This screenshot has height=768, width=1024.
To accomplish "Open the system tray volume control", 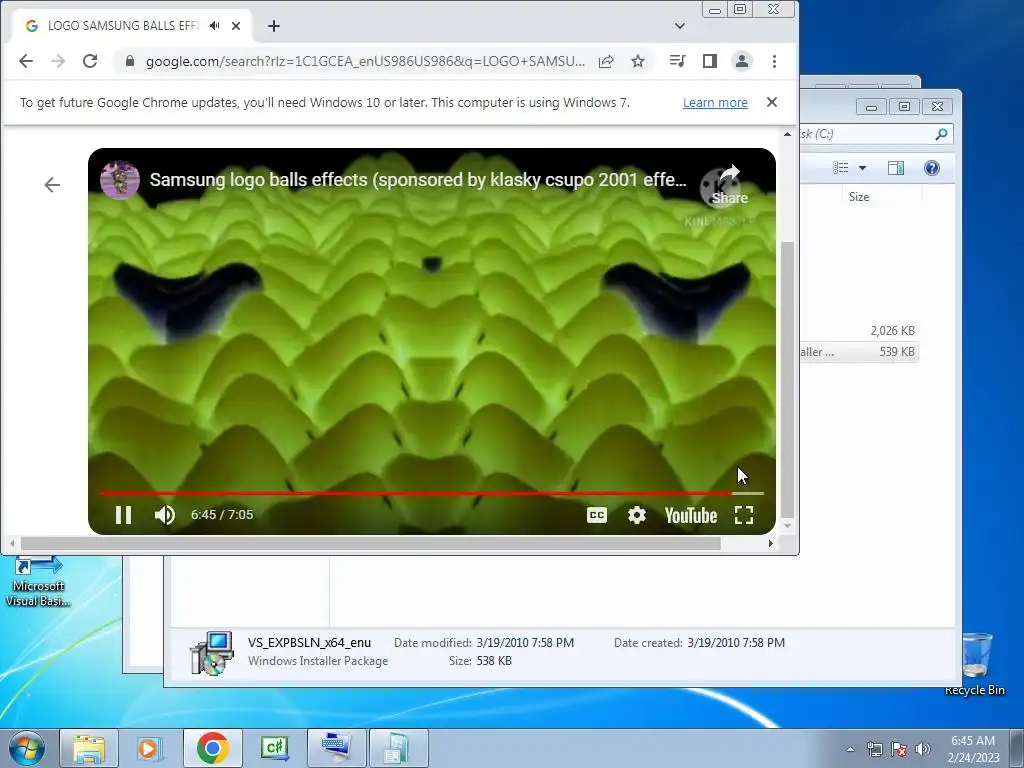I will [923, 749].
